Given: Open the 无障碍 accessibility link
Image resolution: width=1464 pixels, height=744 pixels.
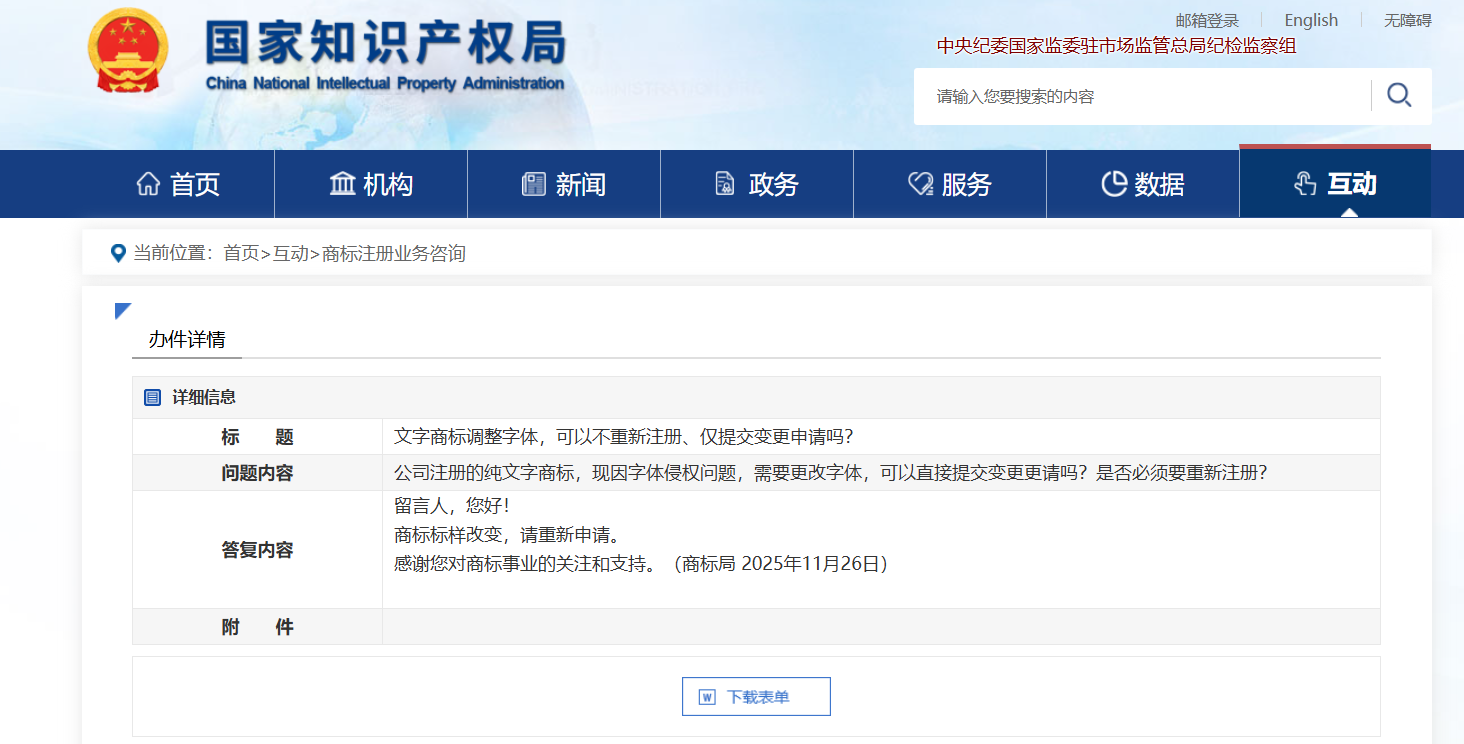Looking at the screenshot, I should pos(1407,20).
